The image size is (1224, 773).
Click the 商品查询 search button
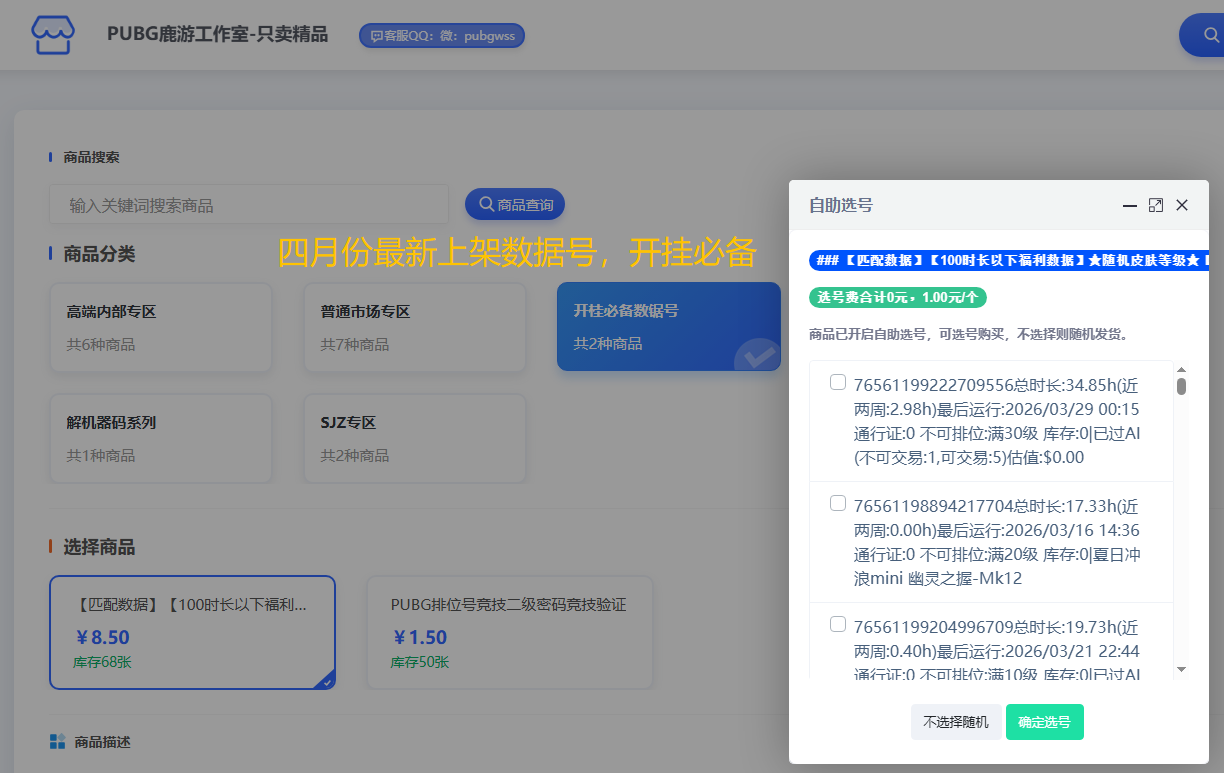point(515,204)
